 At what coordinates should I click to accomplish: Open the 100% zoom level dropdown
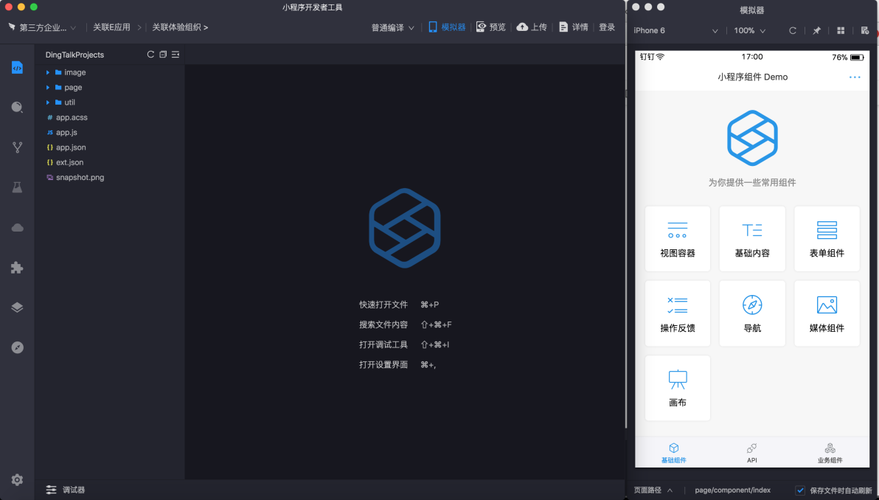[x=750, y=31]
